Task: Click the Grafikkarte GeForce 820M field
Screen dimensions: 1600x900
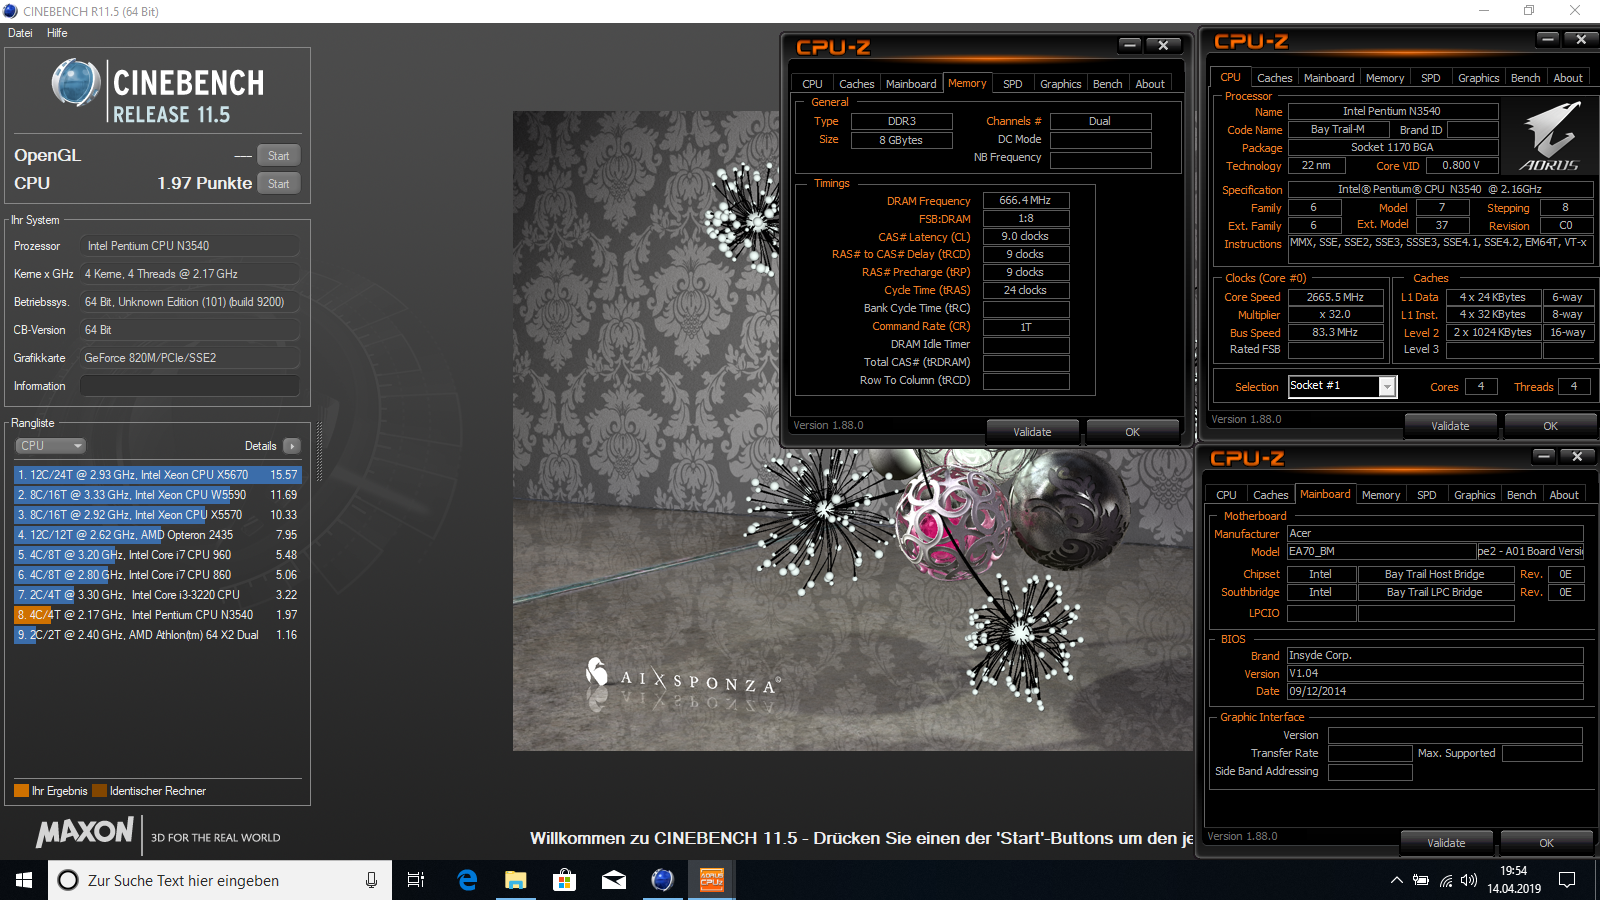Action: [x=190, y=358]
